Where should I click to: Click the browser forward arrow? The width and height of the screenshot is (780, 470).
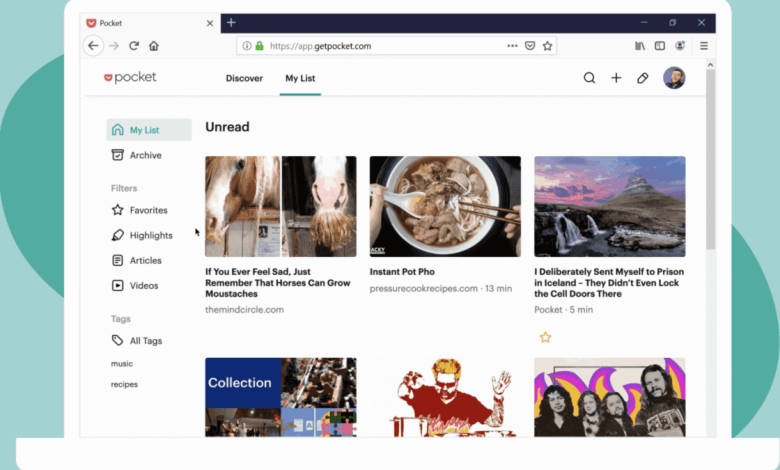point(114,46)
